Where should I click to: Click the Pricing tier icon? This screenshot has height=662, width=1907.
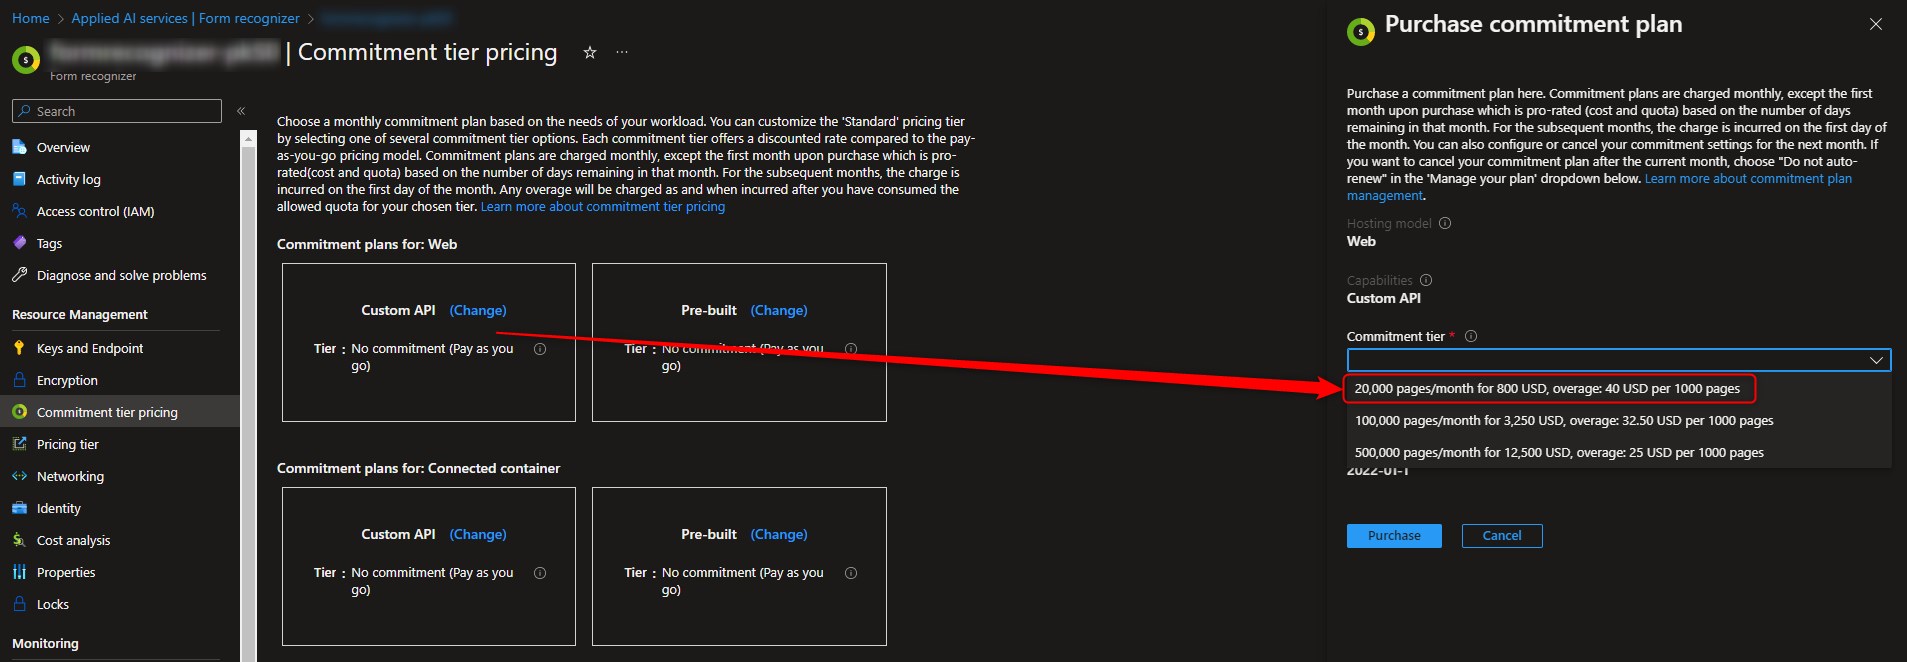pos(19,444)
